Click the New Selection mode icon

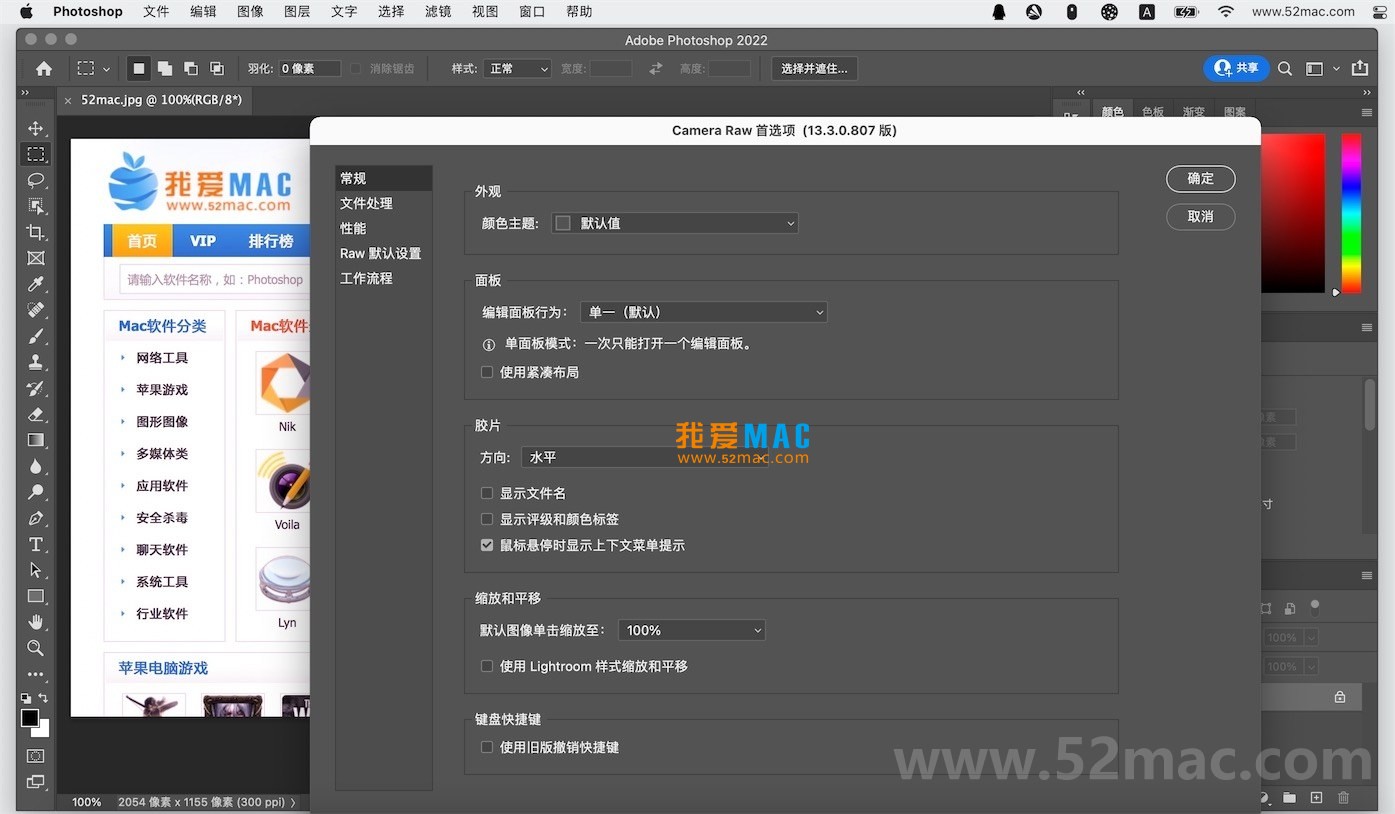click(x=139, y=69)
